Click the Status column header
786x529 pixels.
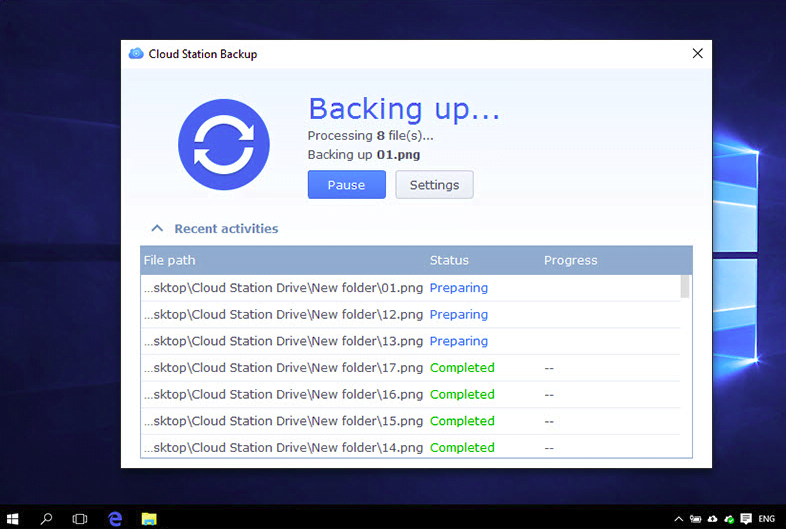coord(449,260)
